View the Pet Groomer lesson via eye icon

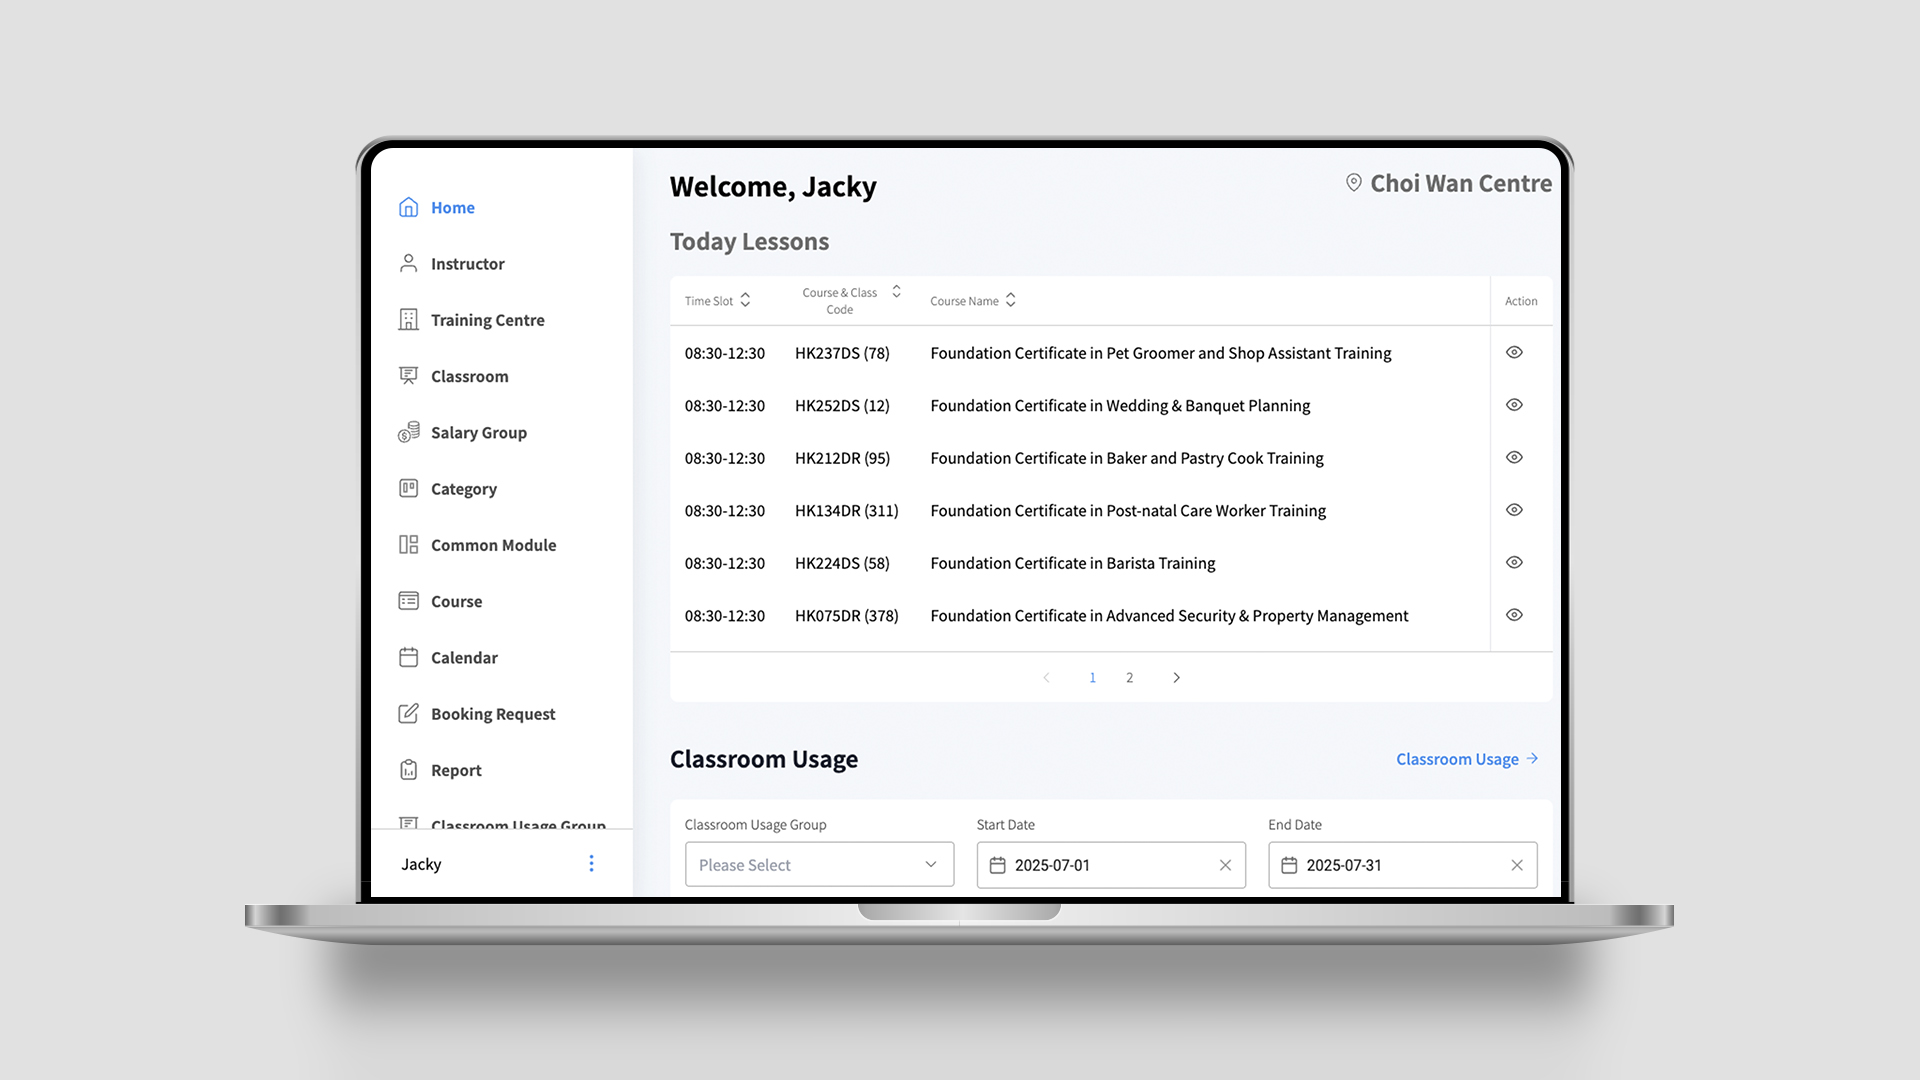[1514, 352]
